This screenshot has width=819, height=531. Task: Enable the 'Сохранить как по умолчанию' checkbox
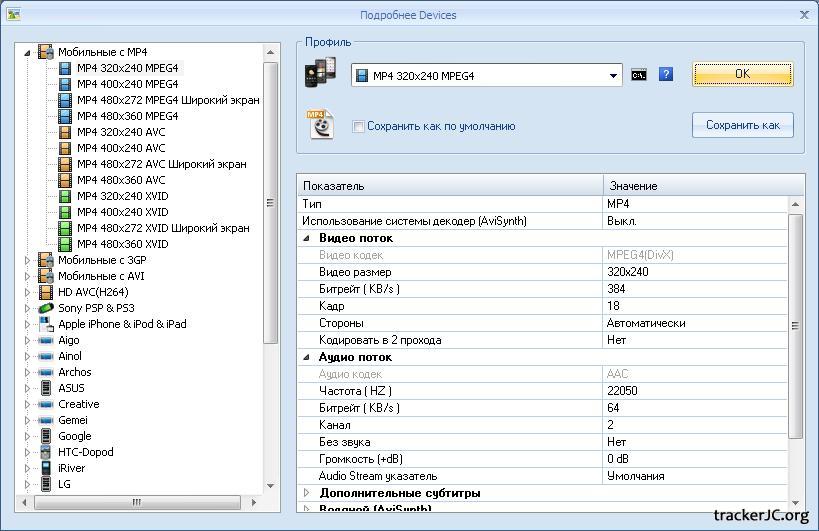[358, 127]
